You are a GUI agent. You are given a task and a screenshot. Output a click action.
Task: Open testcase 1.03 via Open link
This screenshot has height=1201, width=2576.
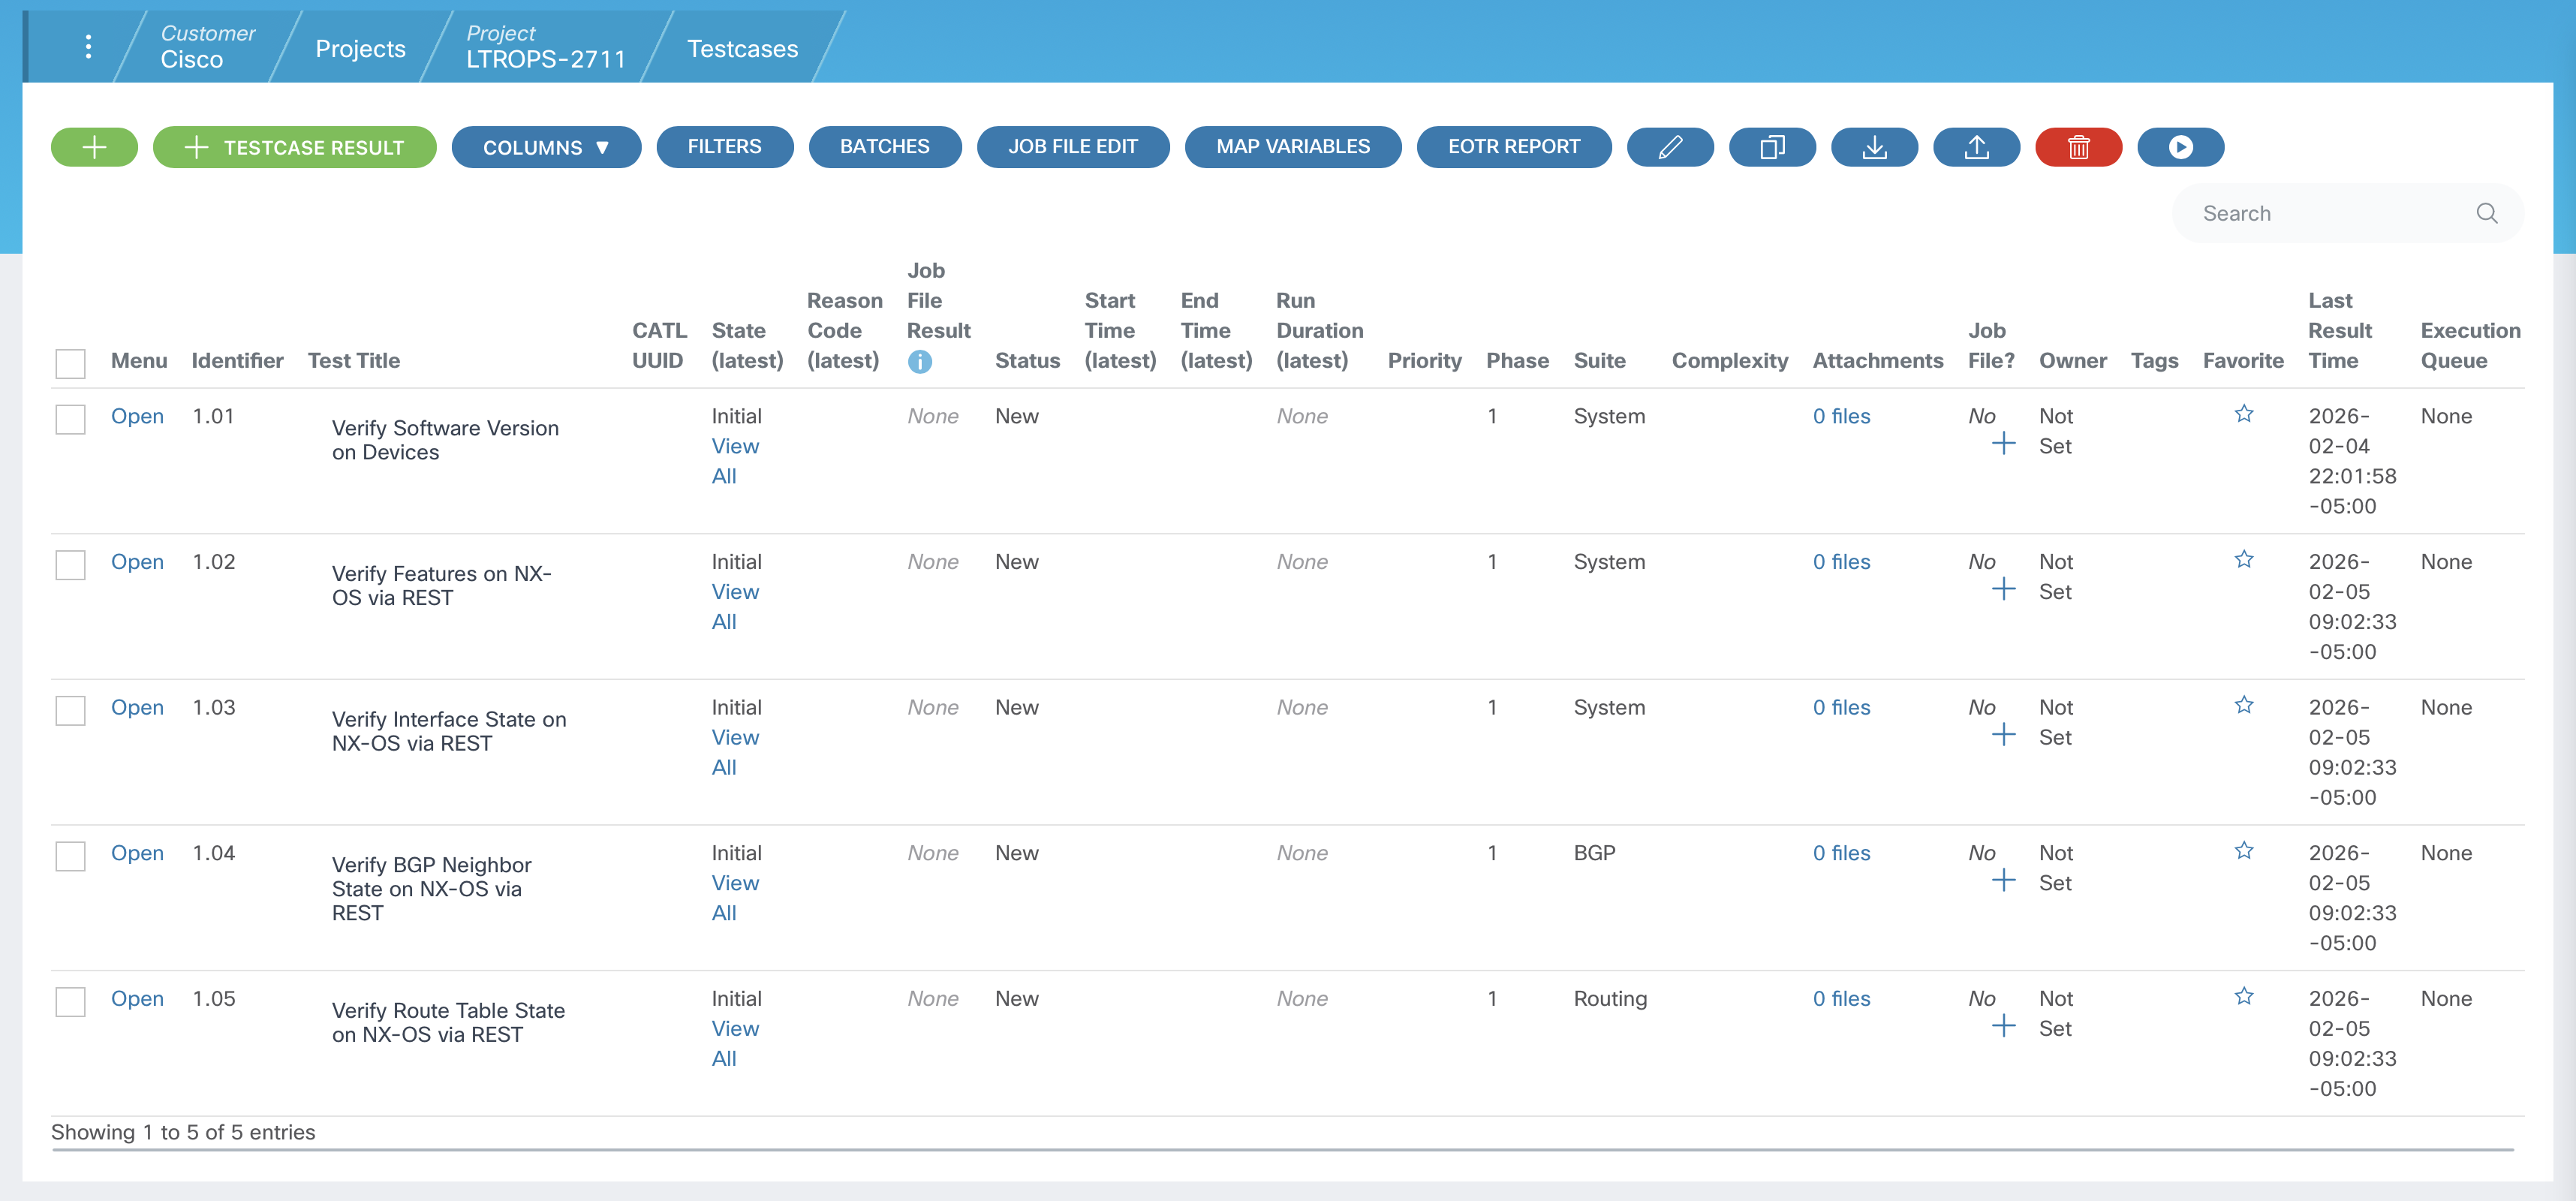coord(137,707)
